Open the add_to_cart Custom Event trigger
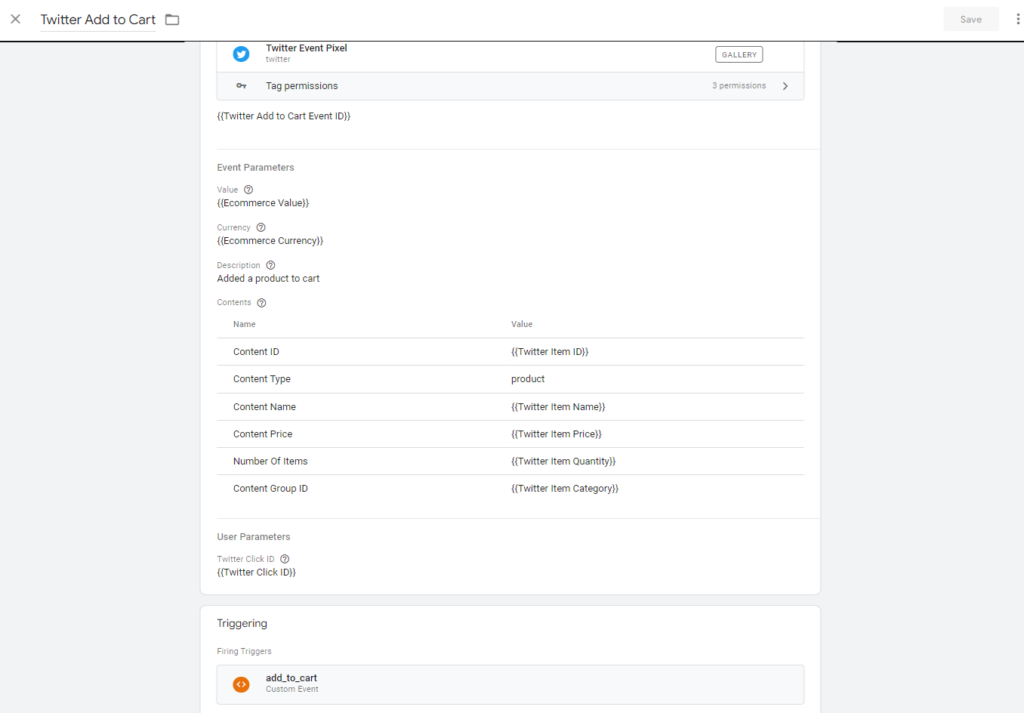Image resolution: width=1024 pixels, height=713 pixels. (510, 684)
